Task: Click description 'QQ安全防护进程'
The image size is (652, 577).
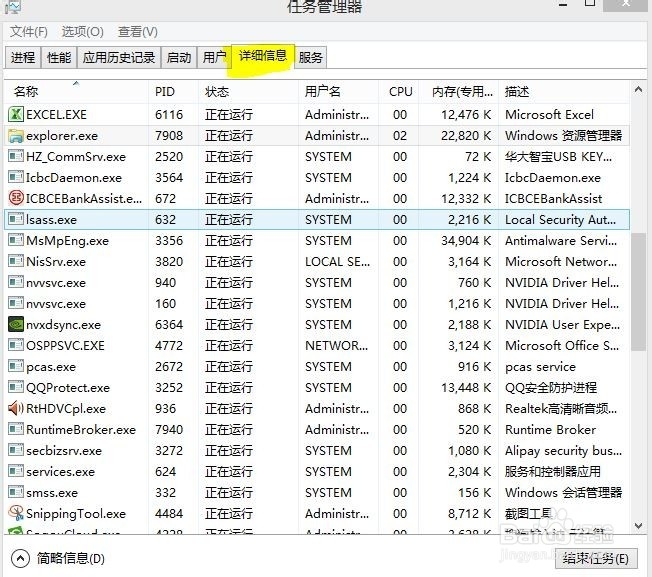Action: coord(551,387)
